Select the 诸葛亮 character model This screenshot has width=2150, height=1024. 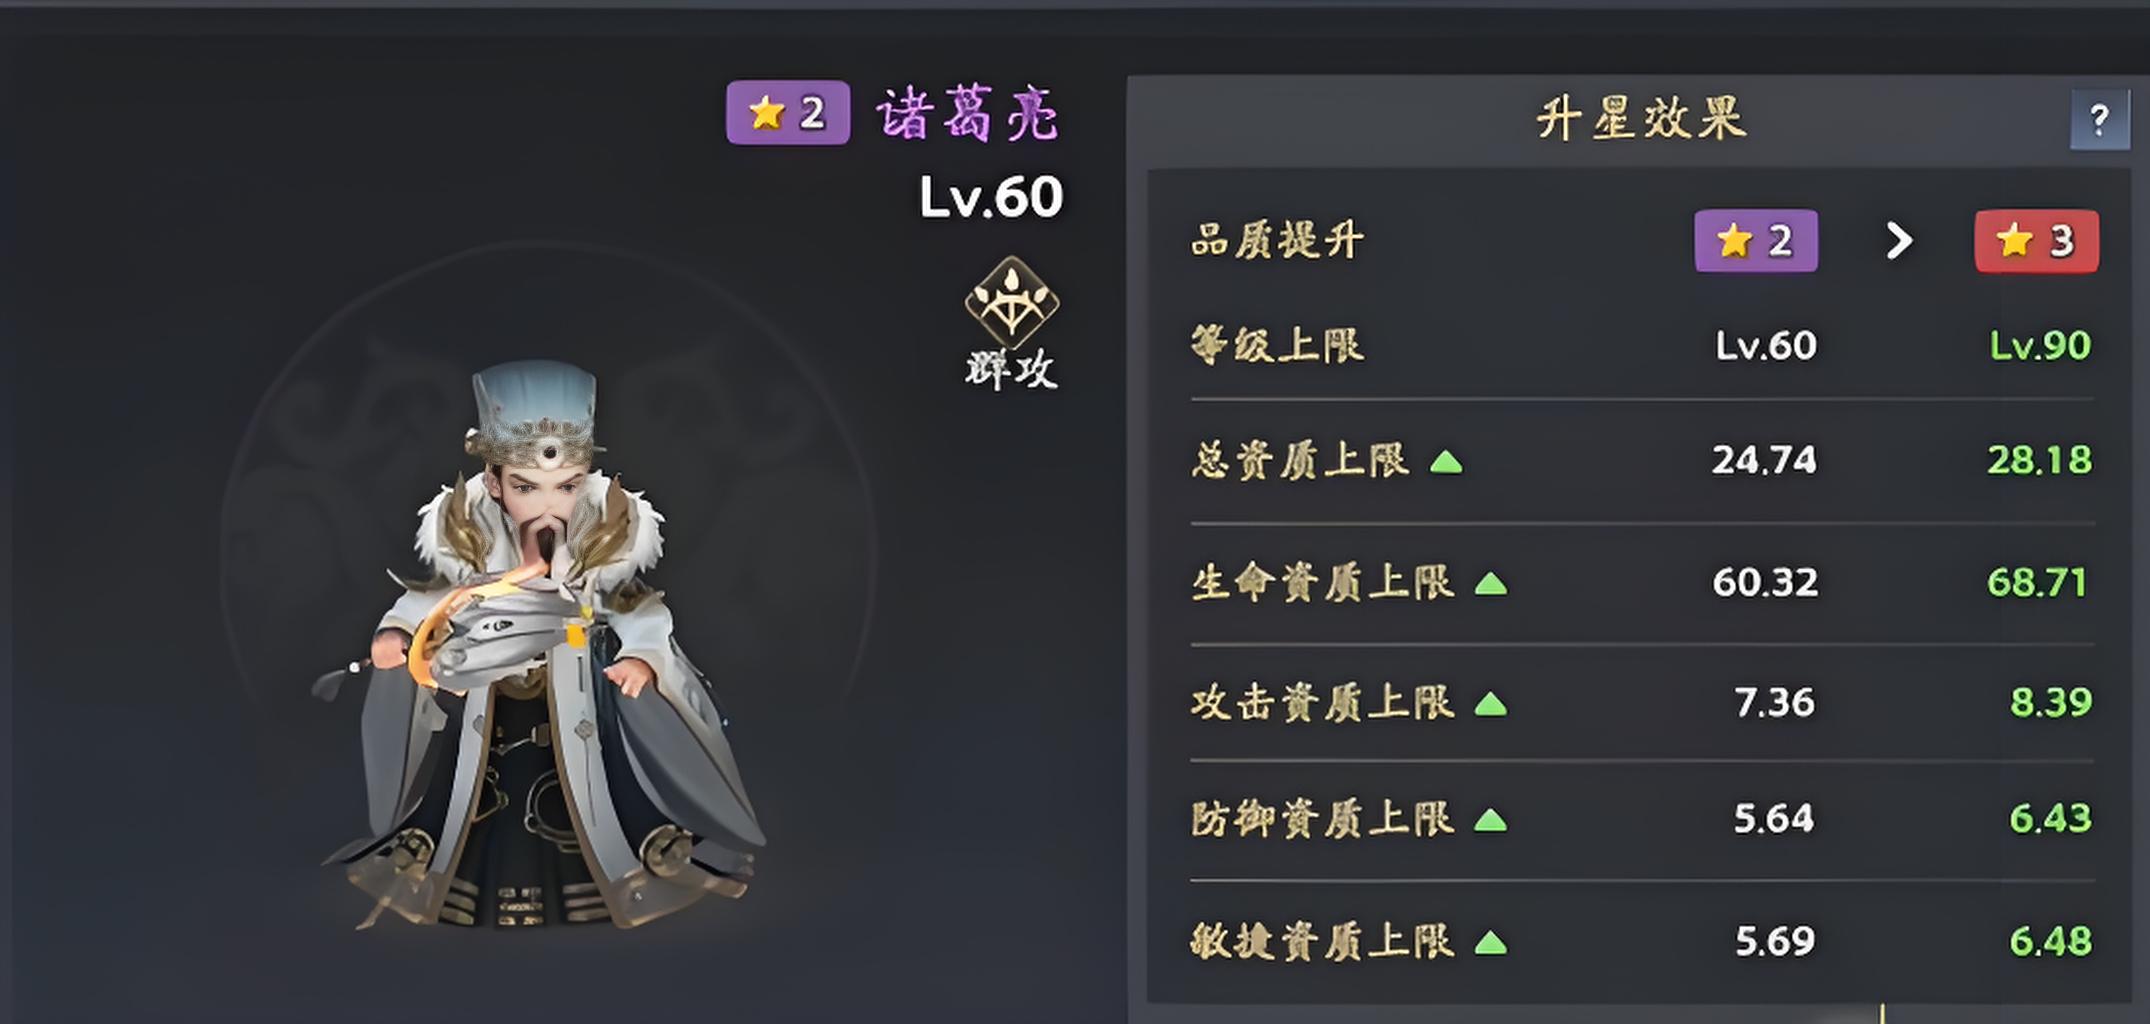coord(540,645)
